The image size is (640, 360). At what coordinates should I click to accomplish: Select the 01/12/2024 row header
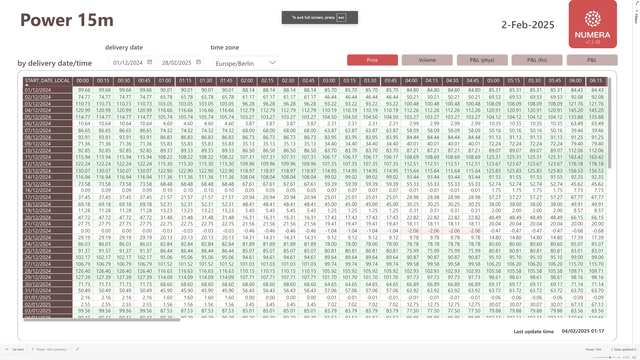(48, 90)
